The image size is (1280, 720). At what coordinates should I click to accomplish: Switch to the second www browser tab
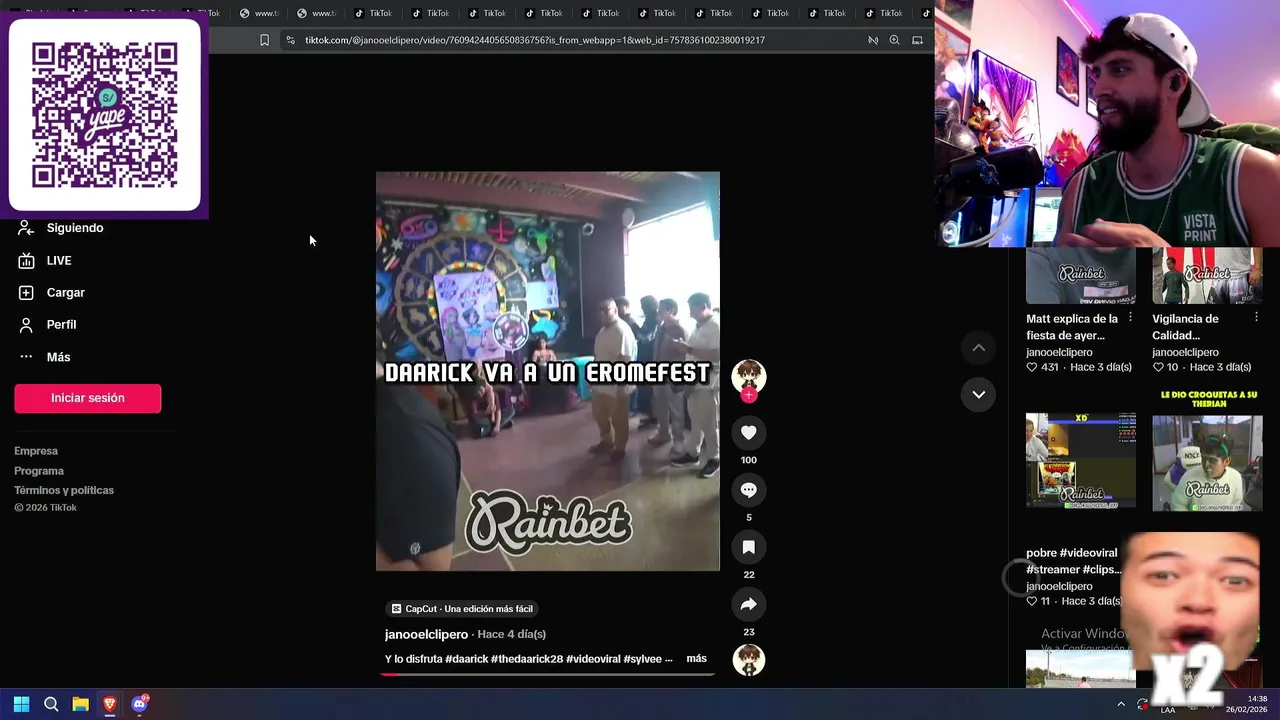pos(316,13)
